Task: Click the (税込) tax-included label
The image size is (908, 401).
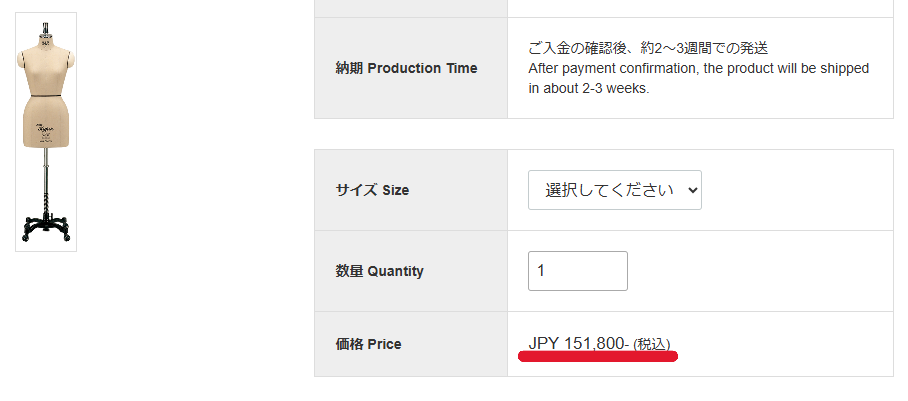Action: [652, 344]
